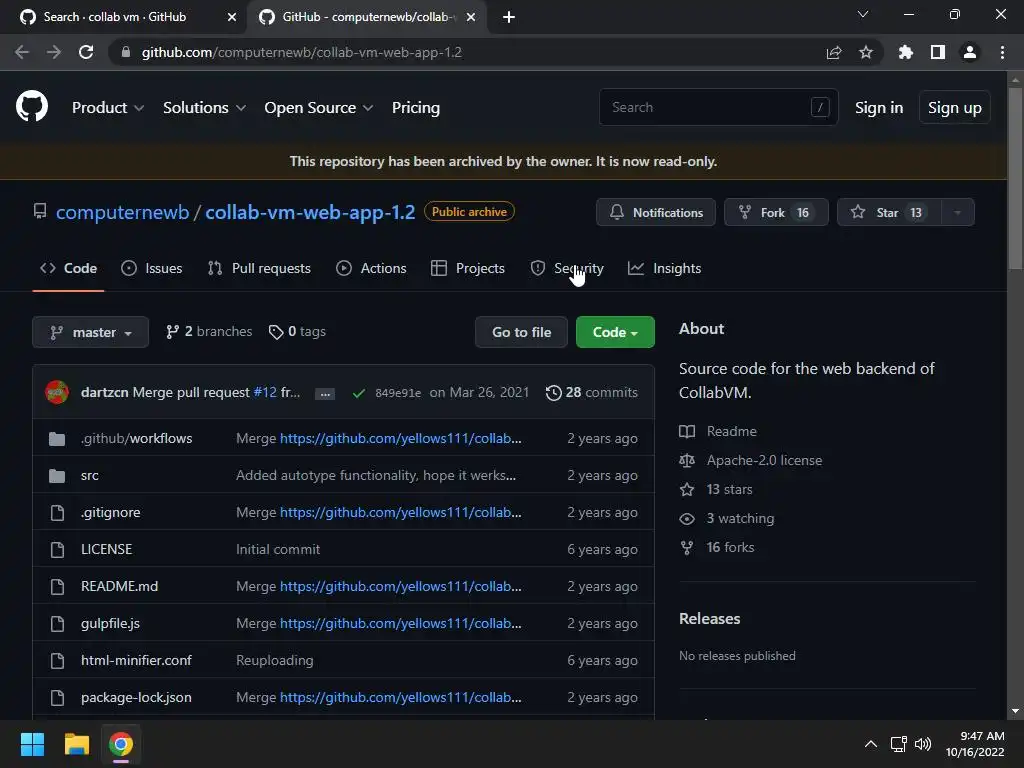Open the Chrome three-dot menu
Screen dimensions: 1024x768
tap(1002, 52)
